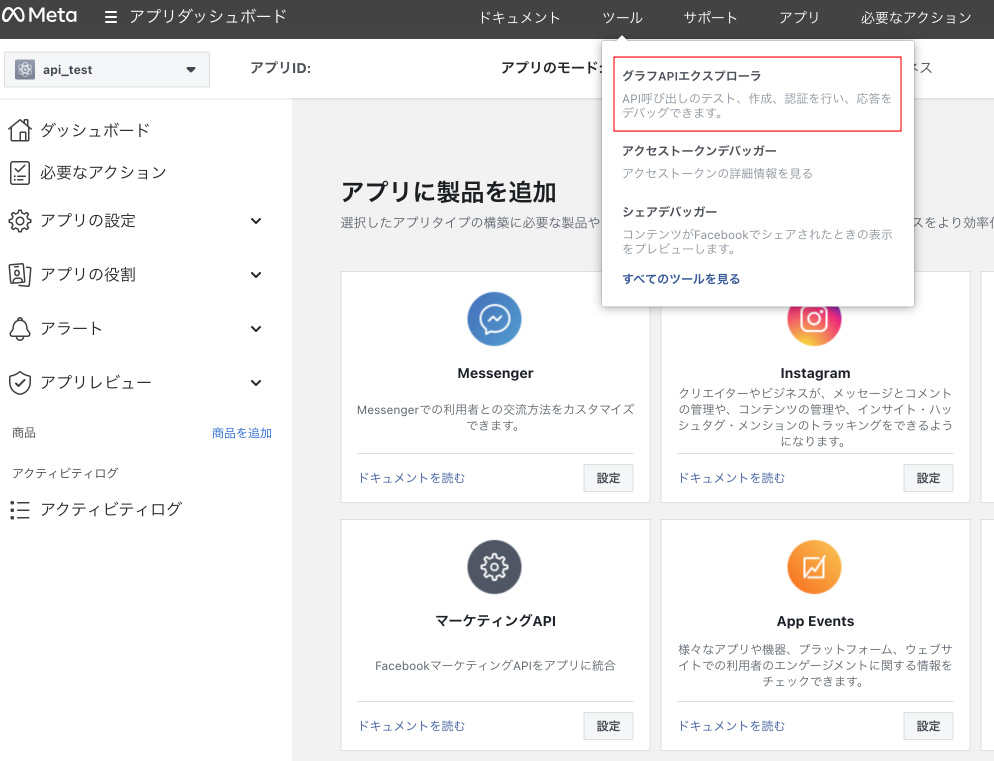Click the hamburger menu icon beside アプリダッシュボード

click(111, 18)
